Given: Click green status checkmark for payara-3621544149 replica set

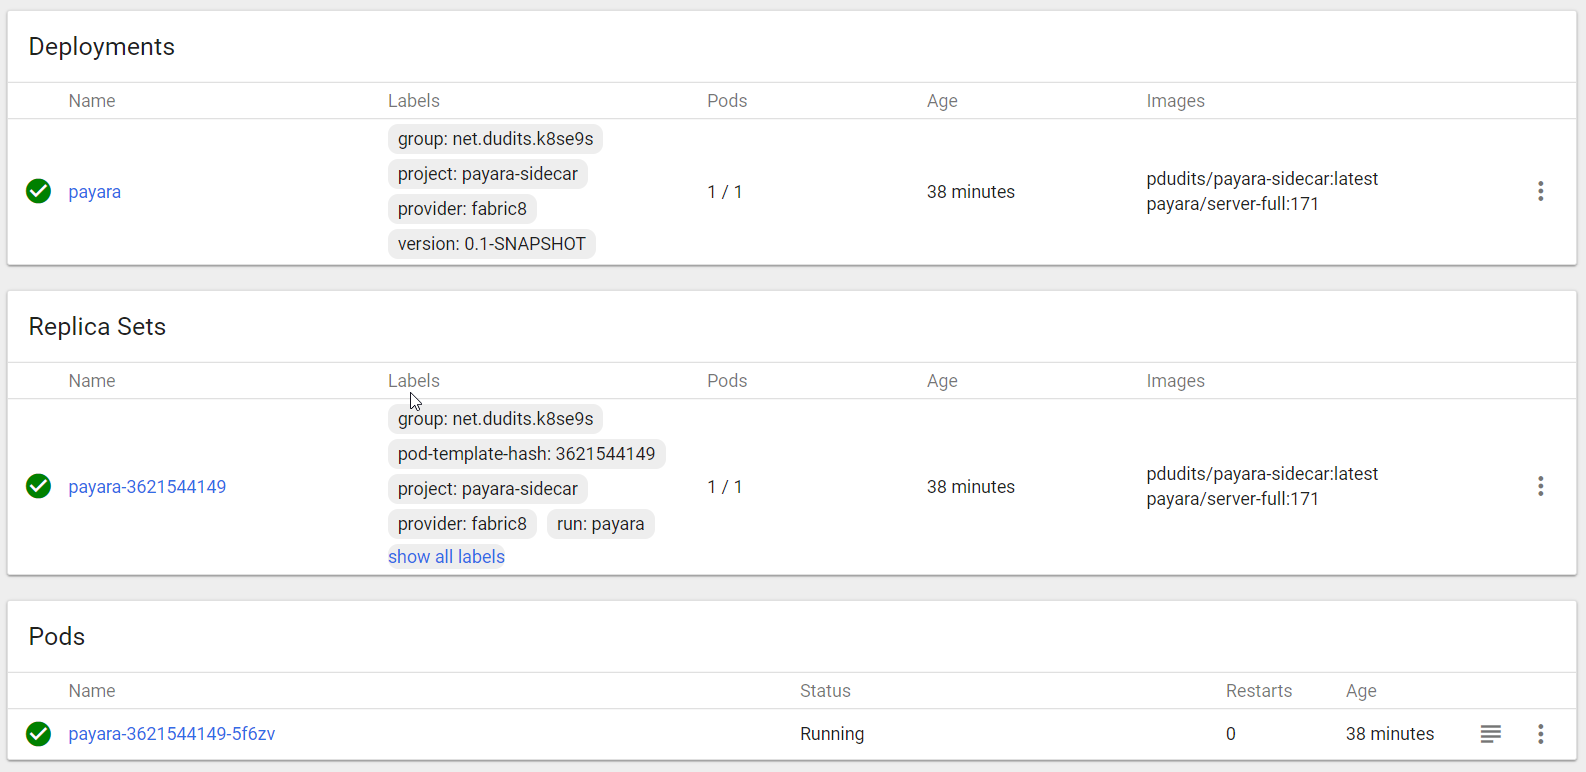Looking at the screenshot, I should [39, 486].
